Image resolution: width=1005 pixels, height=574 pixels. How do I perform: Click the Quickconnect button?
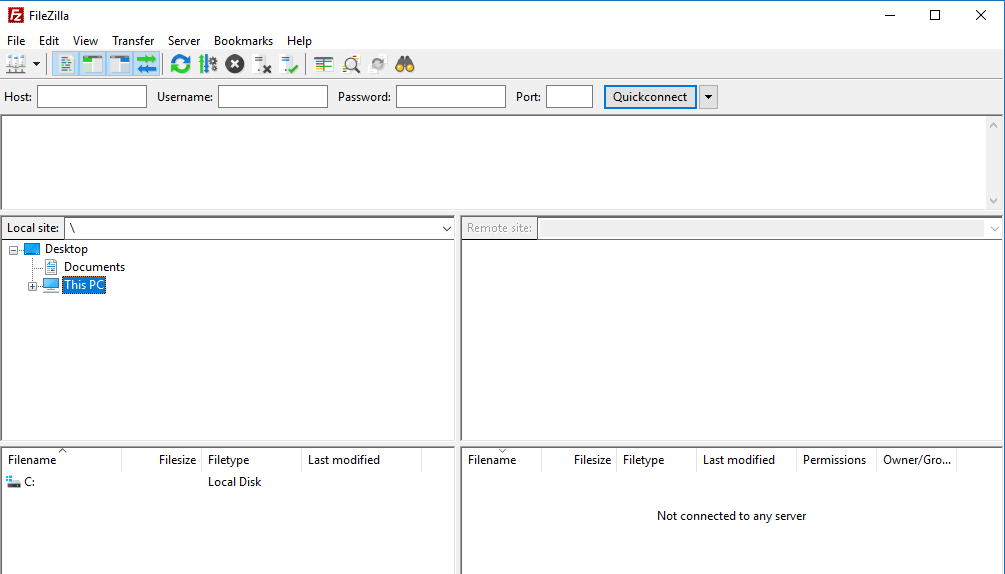coord(650,97)
